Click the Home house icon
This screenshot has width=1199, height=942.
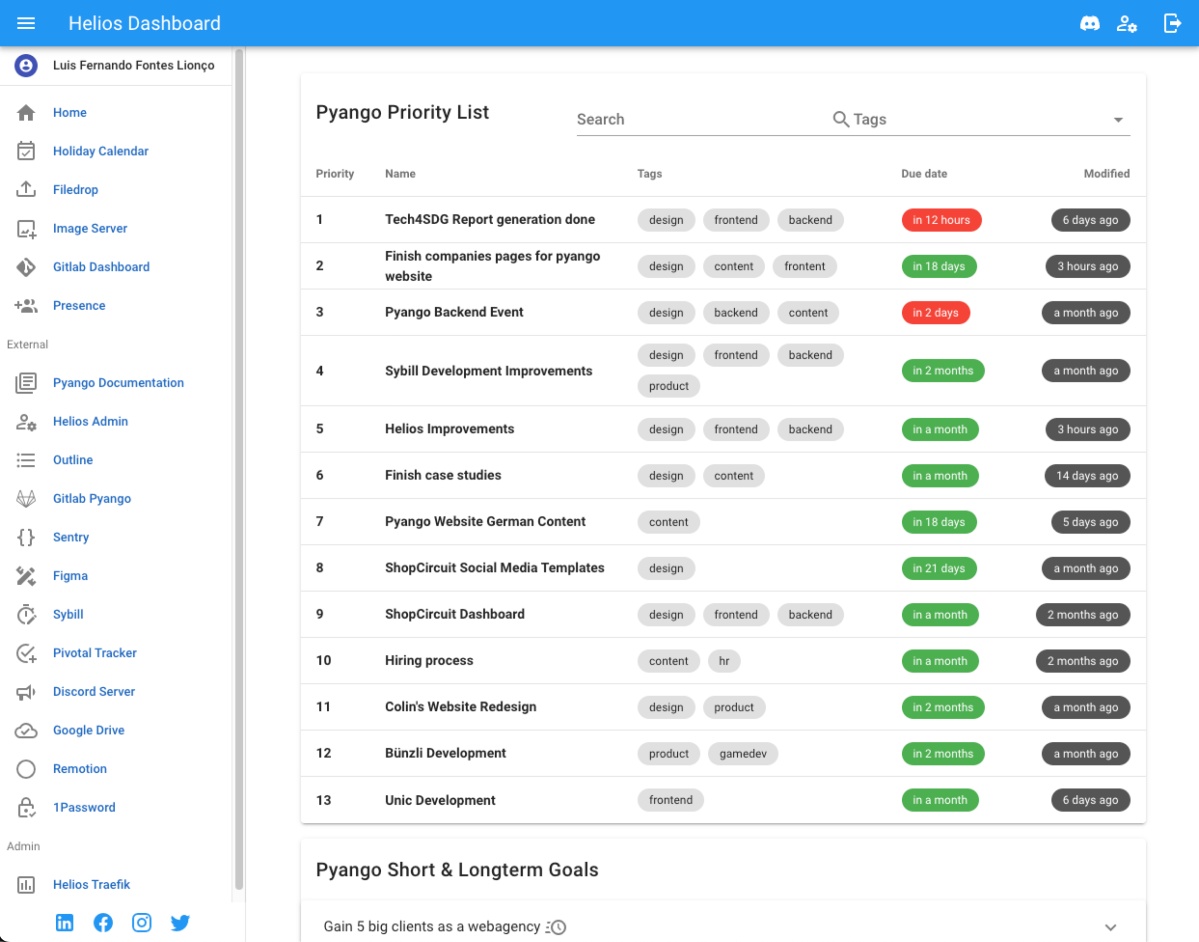(x=26, y=113)
